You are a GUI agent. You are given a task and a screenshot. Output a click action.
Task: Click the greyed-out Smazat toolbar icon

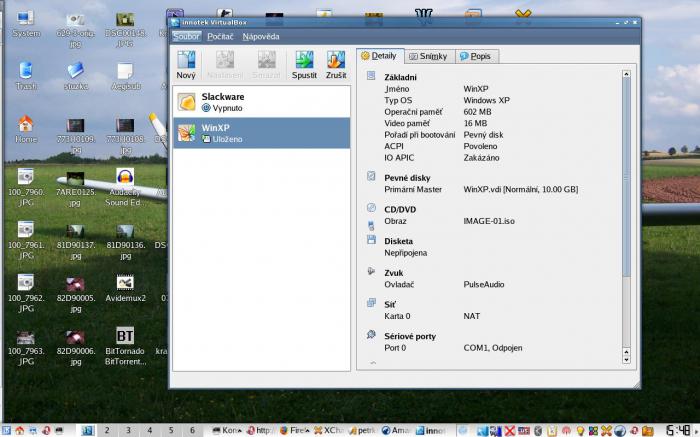pyautogui.click(x=266, y=65)
